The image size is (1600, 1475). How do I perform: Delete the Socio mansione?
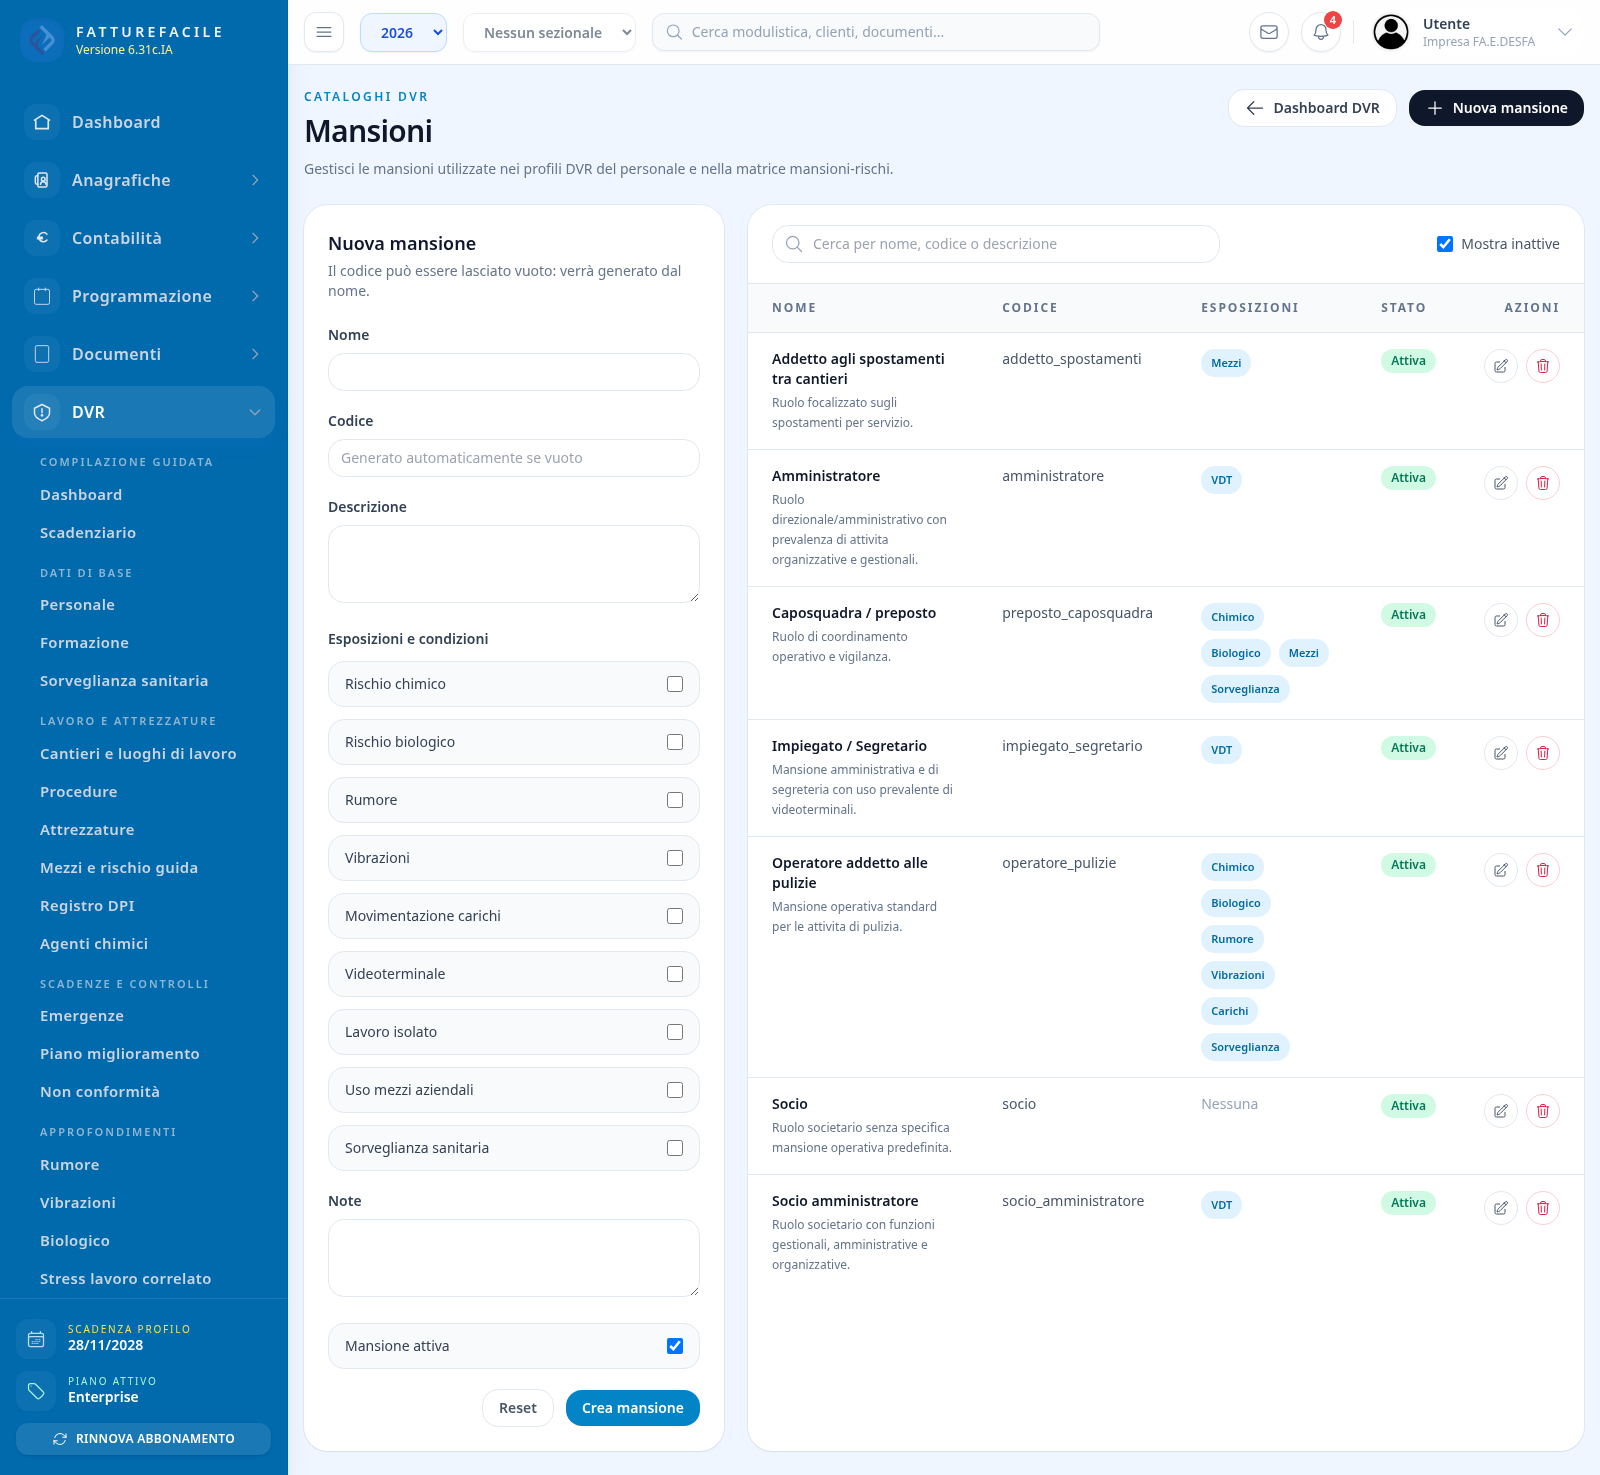pos(1543,1111)
